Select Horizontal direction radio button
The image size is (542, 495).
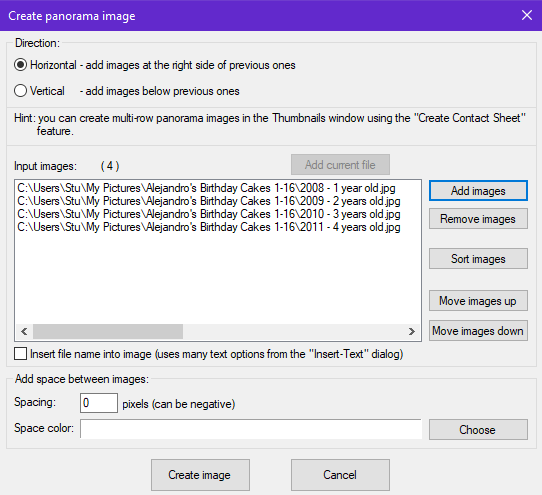pos(20,65)
